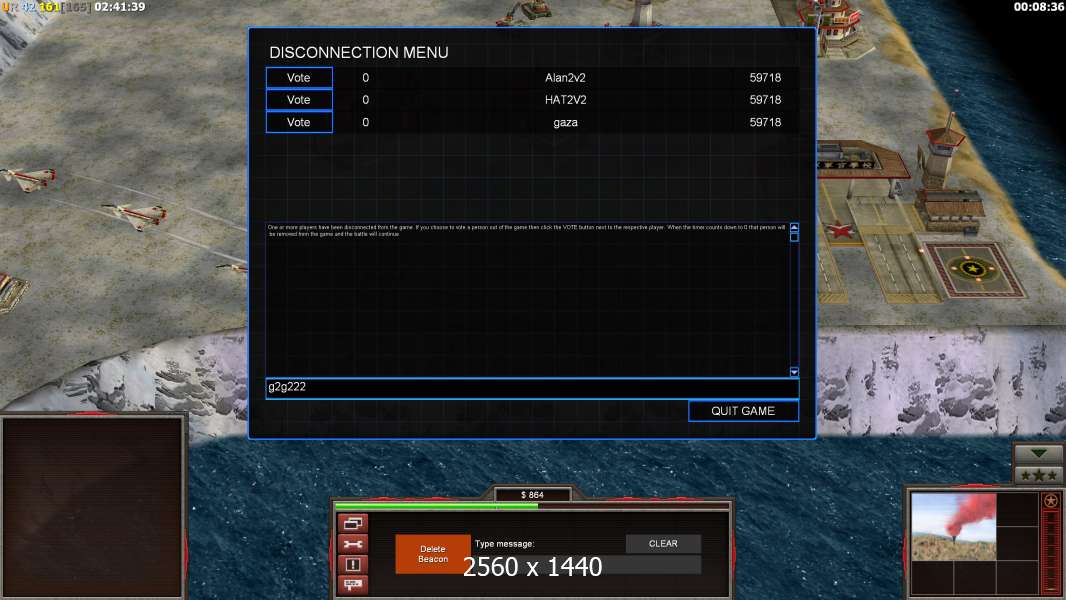Viewport: 1066px width, 600px height.
Task: Click the vote count 0 beside HAT2V2
Action: [x=366, y=100]
